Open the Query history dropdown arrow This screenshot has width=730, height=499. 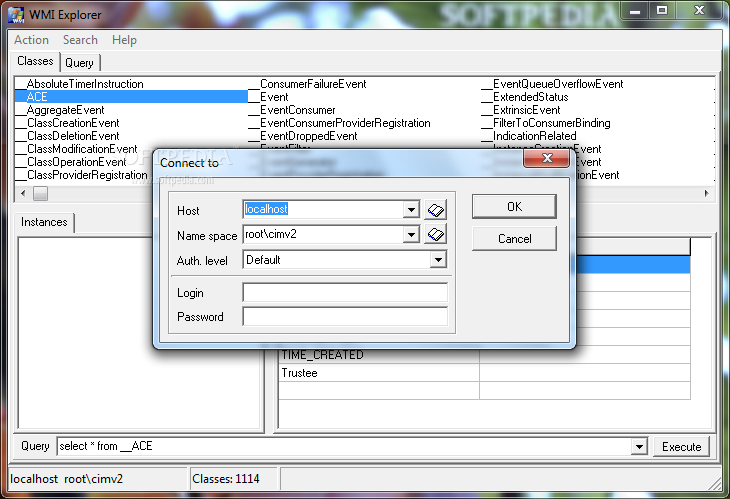[x=639, y=447]
